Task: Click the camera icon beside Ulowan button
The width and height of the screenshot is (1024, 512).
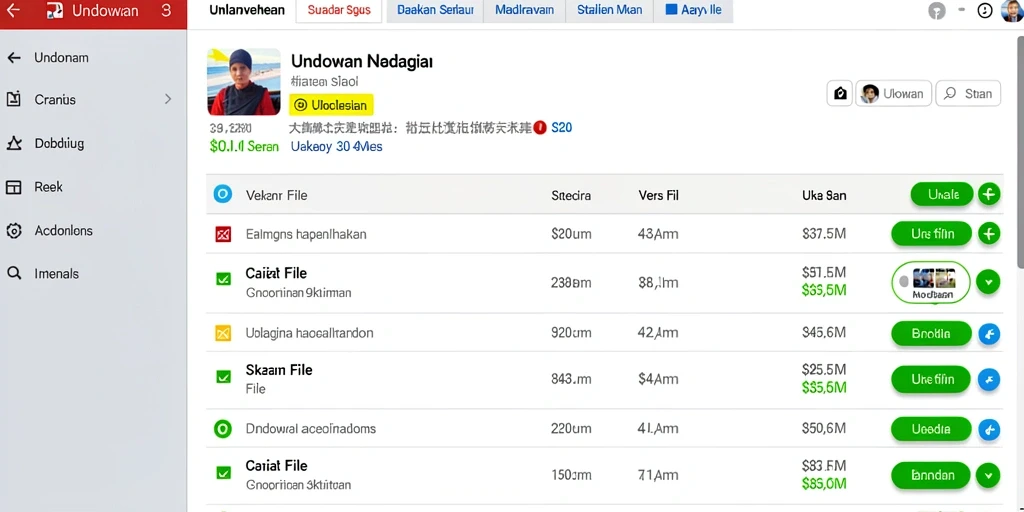Action: click(840, 93)
